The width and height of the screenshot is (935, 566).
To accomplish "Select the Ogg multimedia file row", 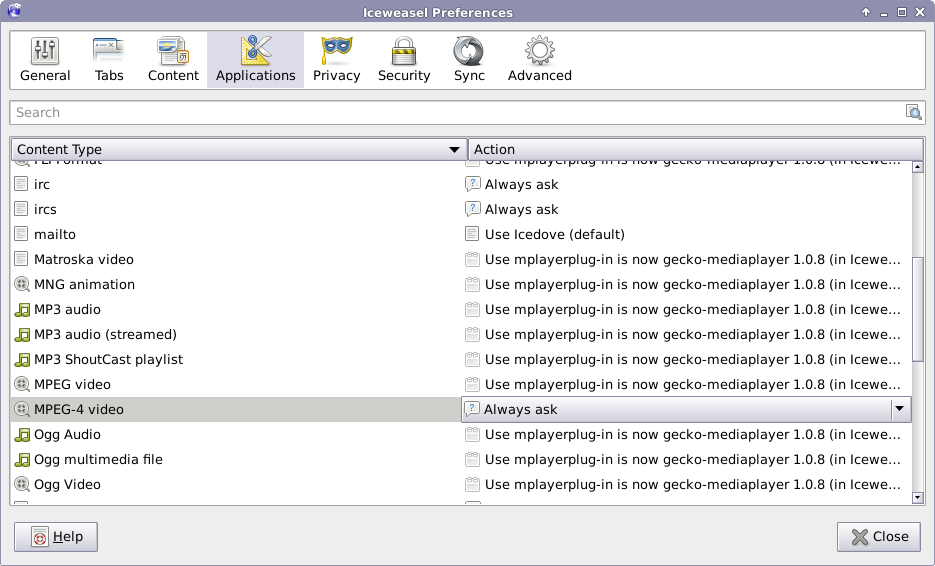I will [461, 460].
